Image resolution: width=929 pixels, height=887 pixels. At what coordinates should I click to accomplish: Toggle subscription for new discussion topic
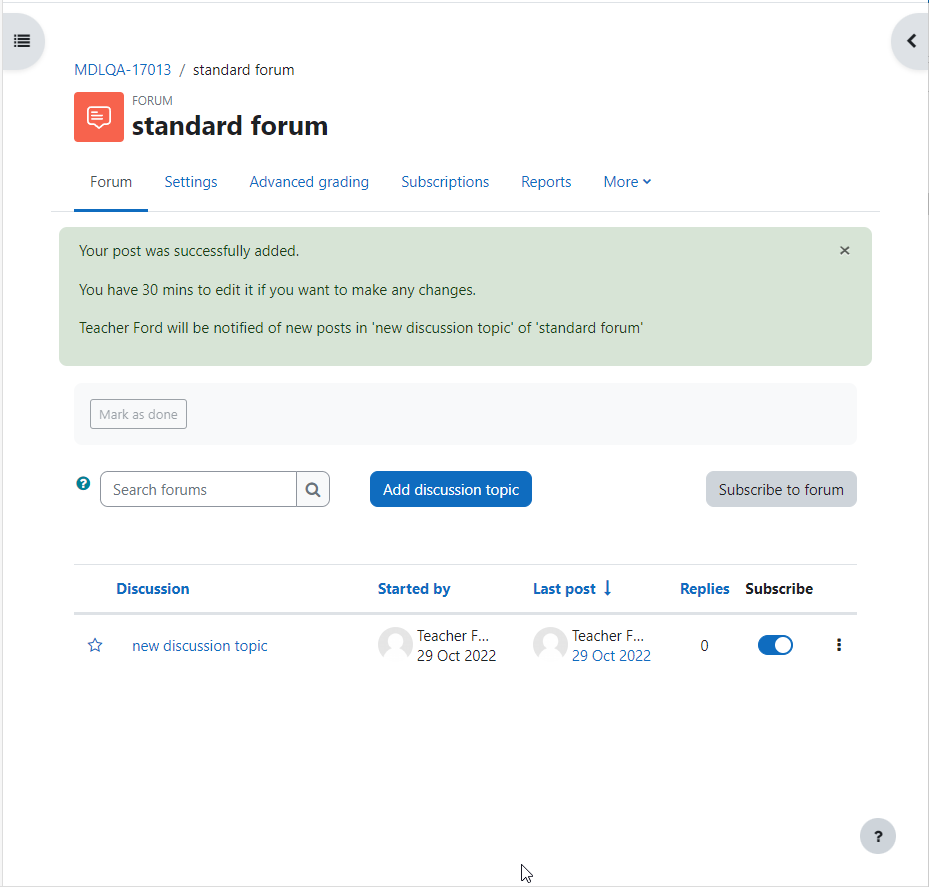pyautogui.click(x=775, y=645)
